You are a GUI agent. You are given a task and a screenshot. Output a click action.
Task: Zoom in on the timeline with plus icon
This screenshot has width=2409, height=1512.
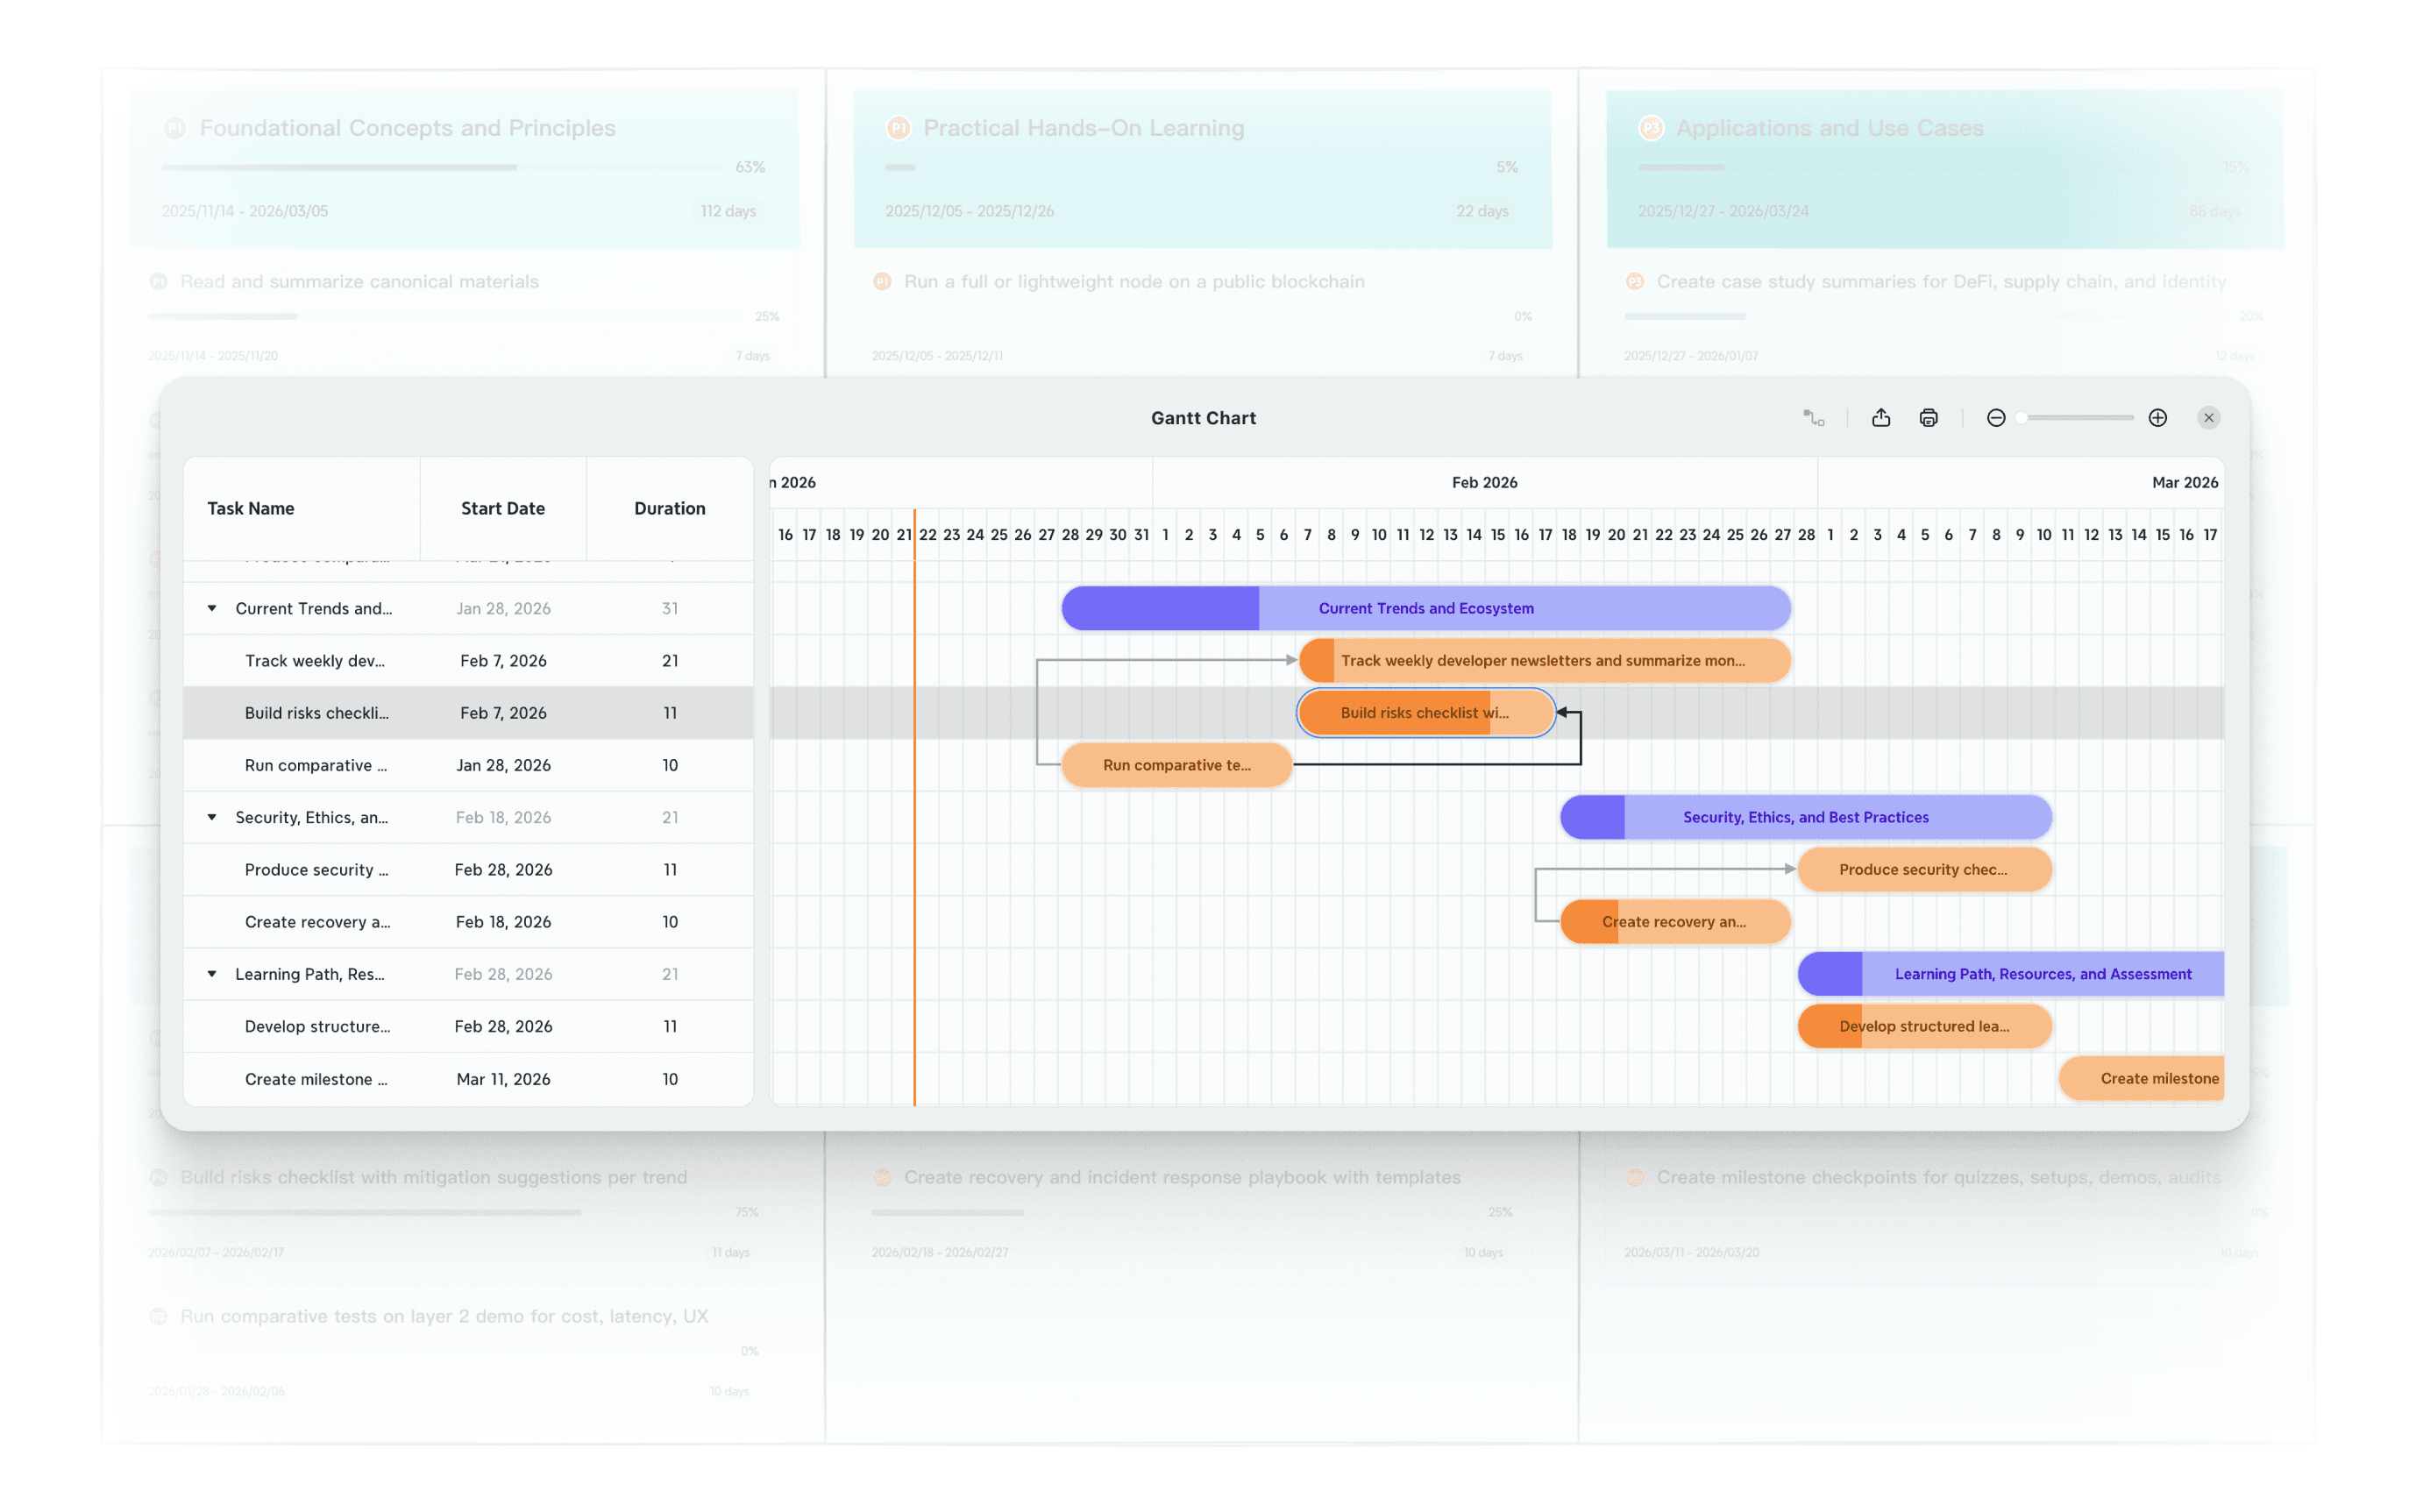[x=2157, y=418]
